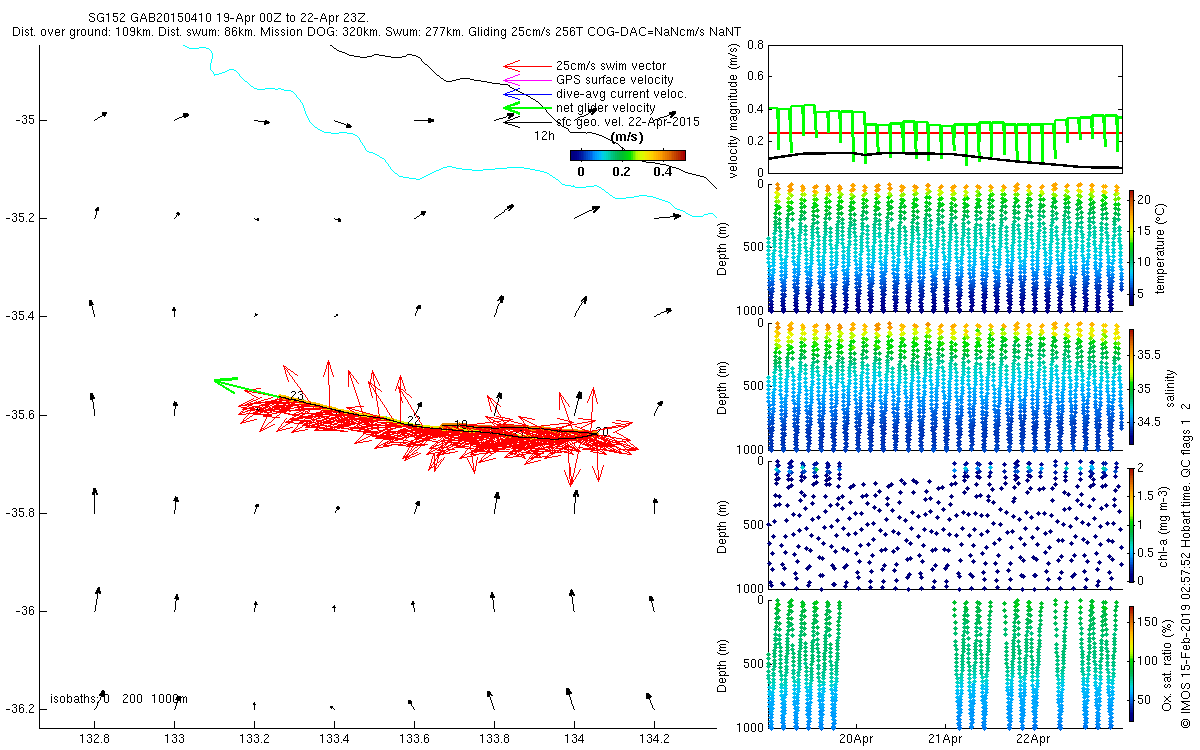The height and width of the screenshot is (750, 1200).
Task: Click the '20Apr' date tick label
Action: pos(857,739)
